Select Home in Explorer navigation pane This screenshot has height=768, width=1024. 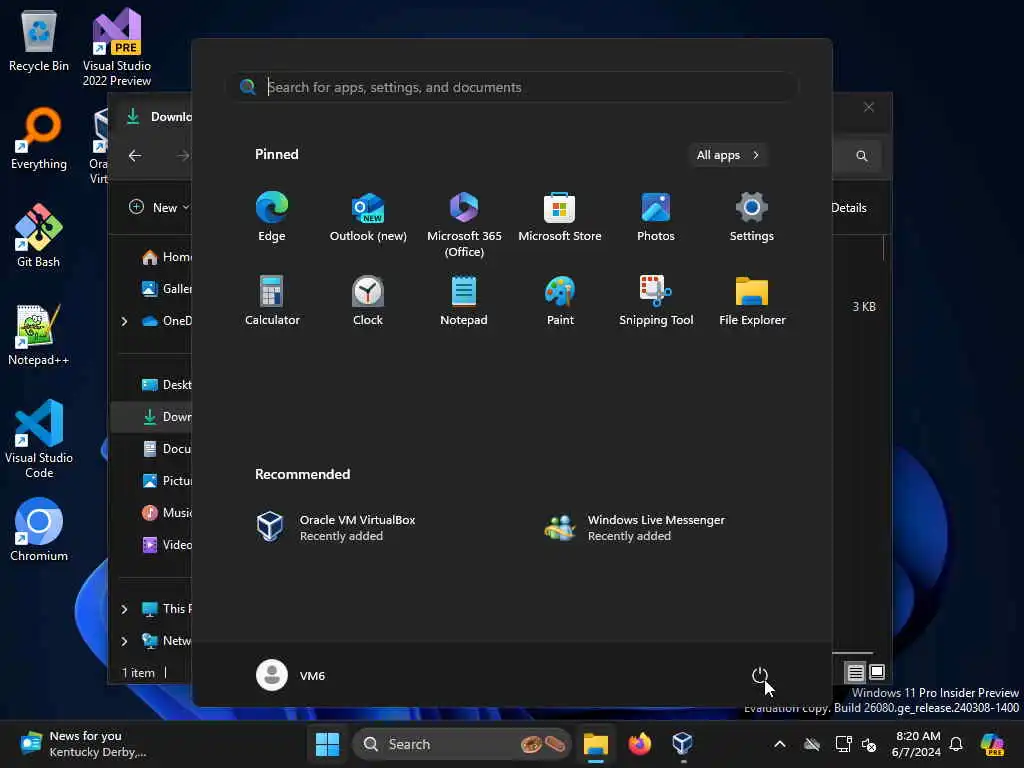point(167,257)
